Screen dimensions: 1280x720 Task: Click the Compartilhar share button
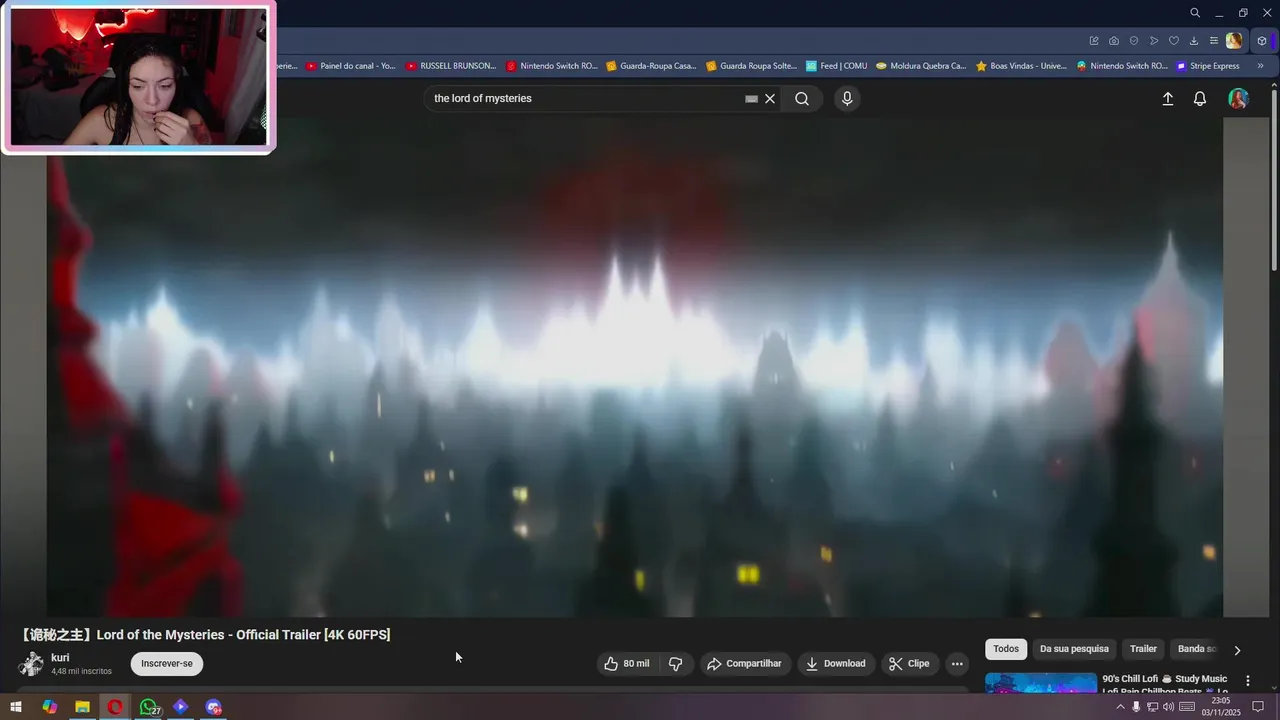(744, 664)
